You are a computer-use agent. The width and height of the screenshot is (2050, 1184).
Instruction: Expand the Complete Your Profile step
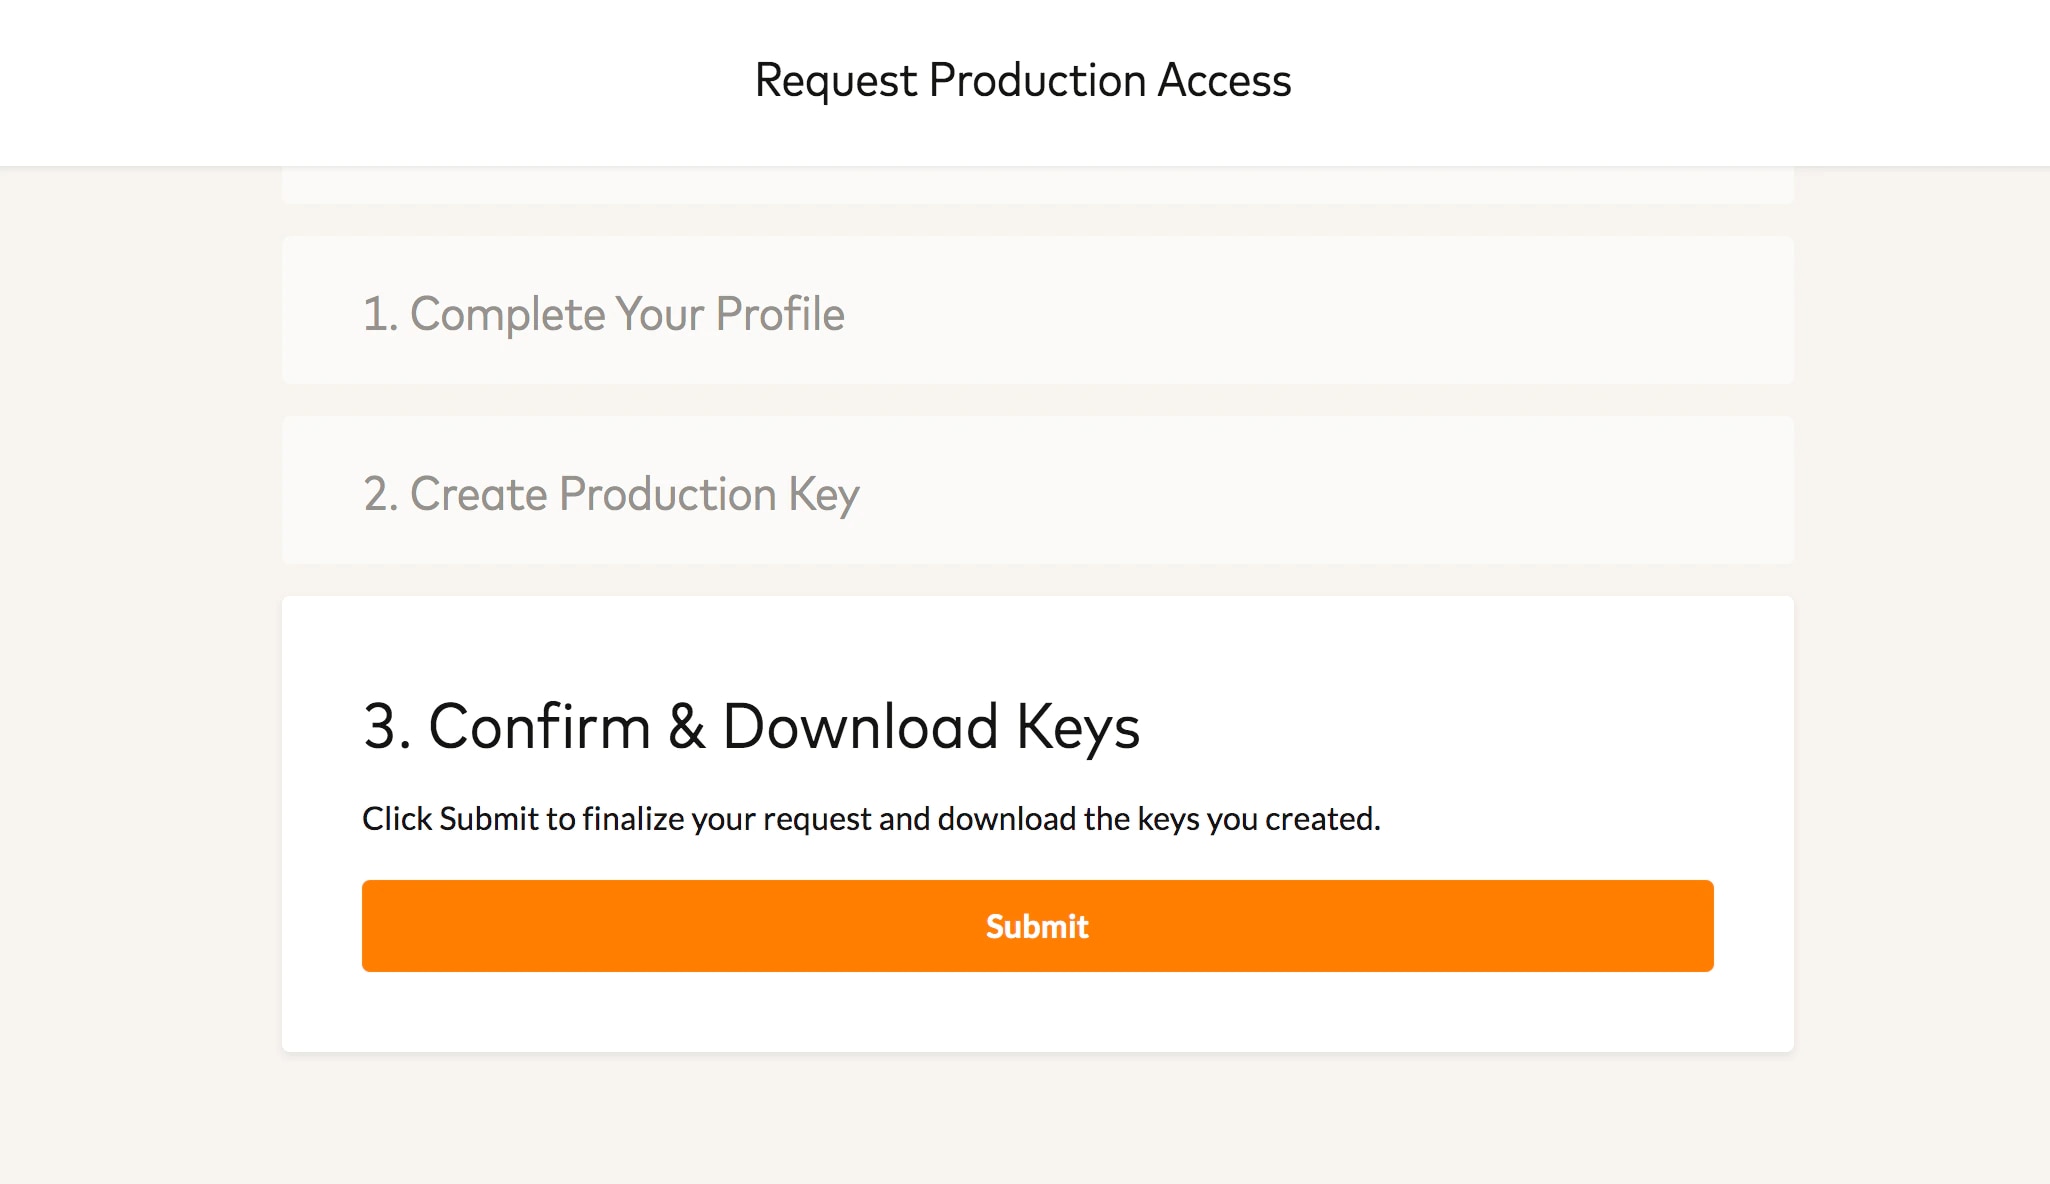pos(1037,311)
